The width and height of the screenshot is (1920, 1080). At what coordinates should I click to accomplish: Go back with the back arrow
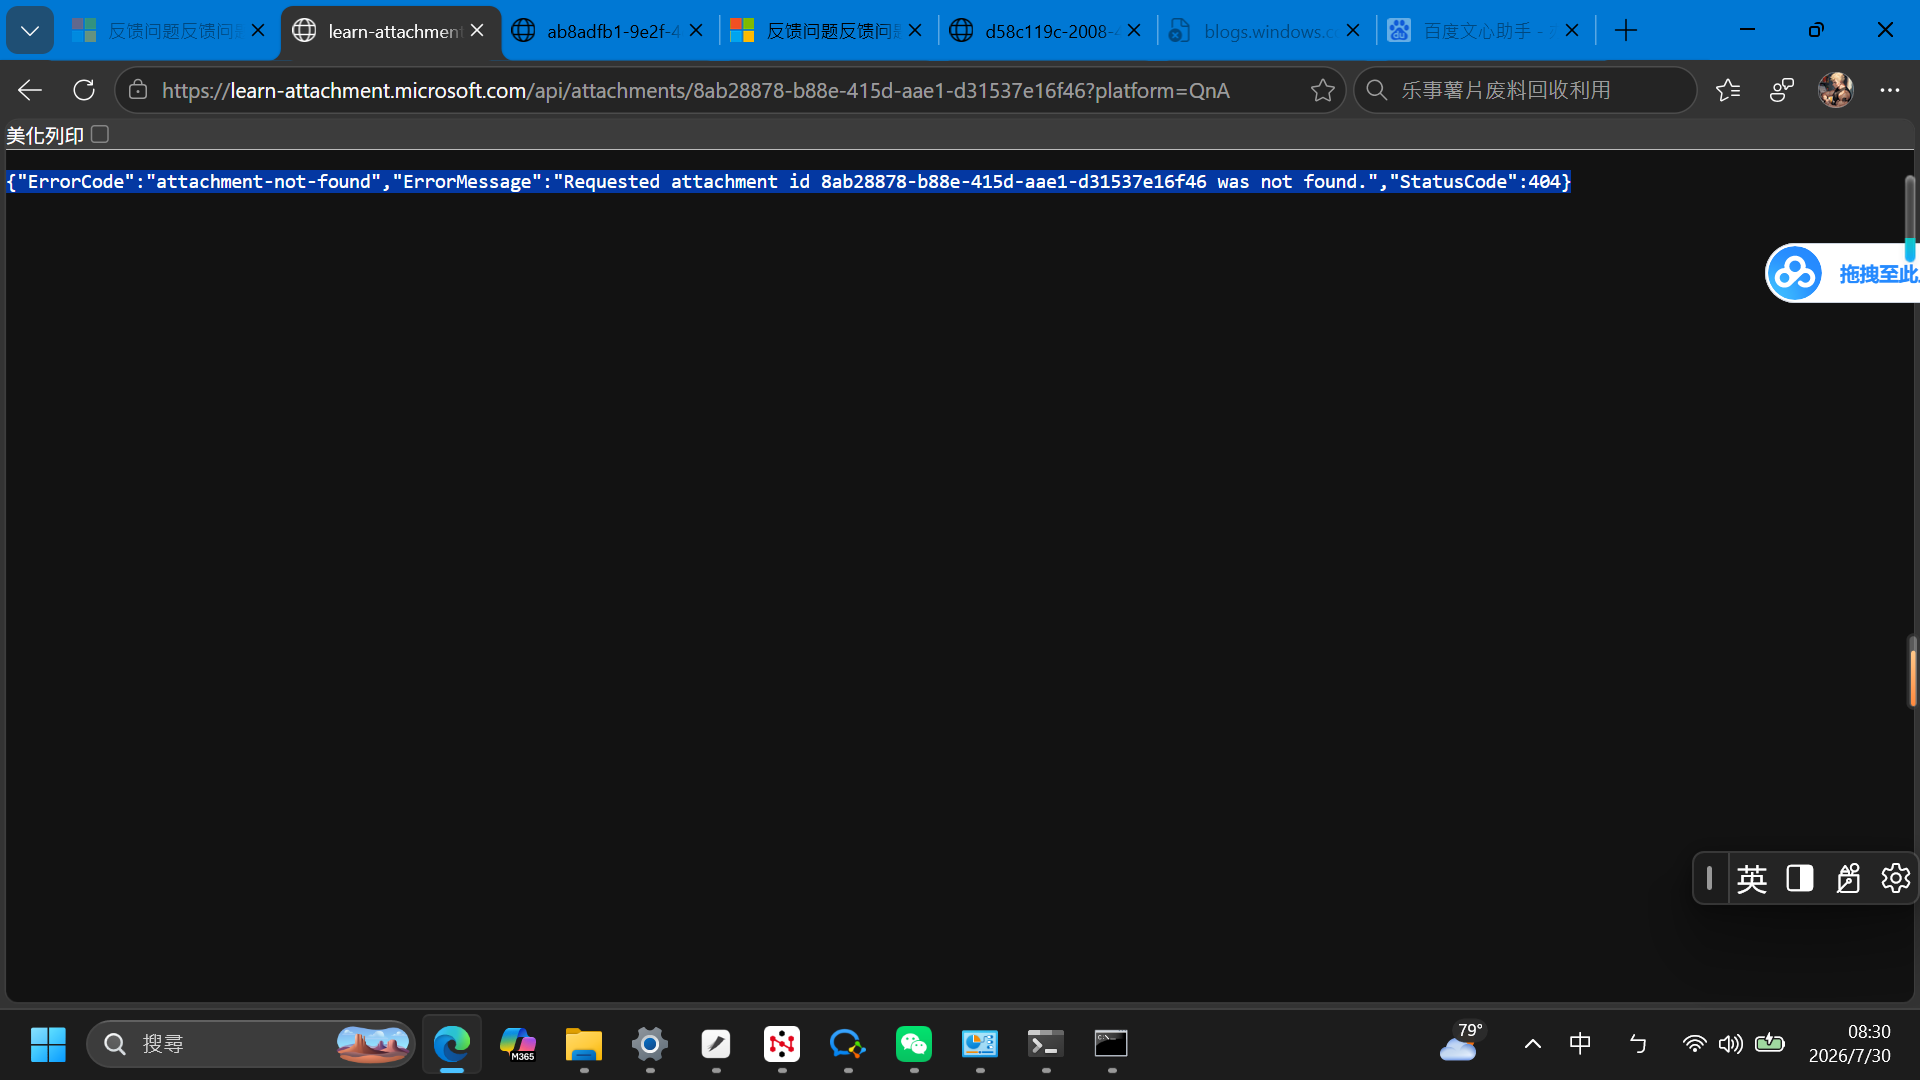pos(30,90)
